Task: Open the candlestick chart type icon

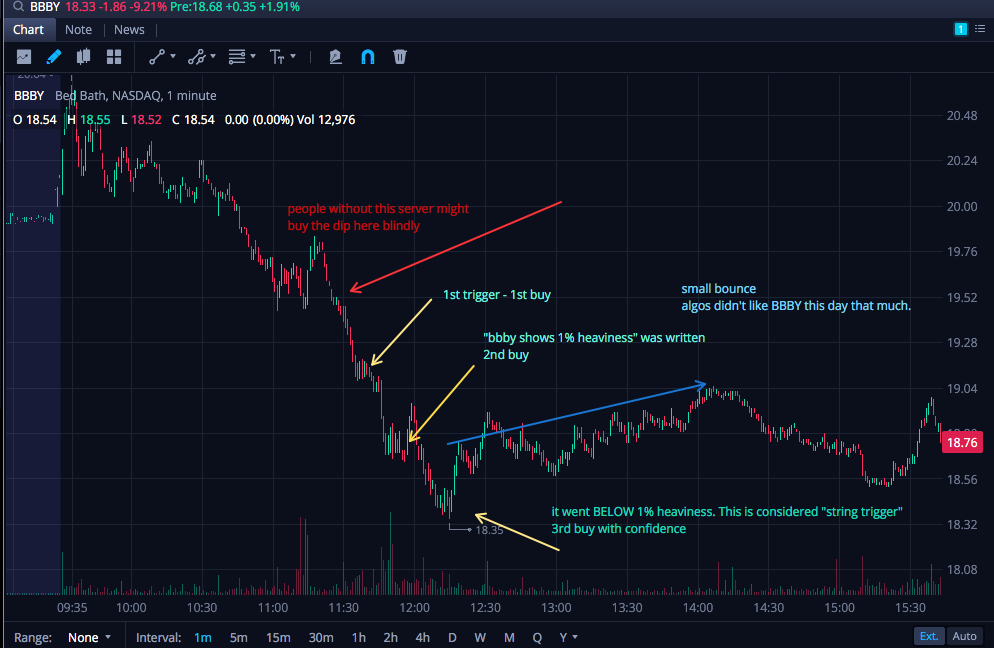Action: tap(83, 57)
